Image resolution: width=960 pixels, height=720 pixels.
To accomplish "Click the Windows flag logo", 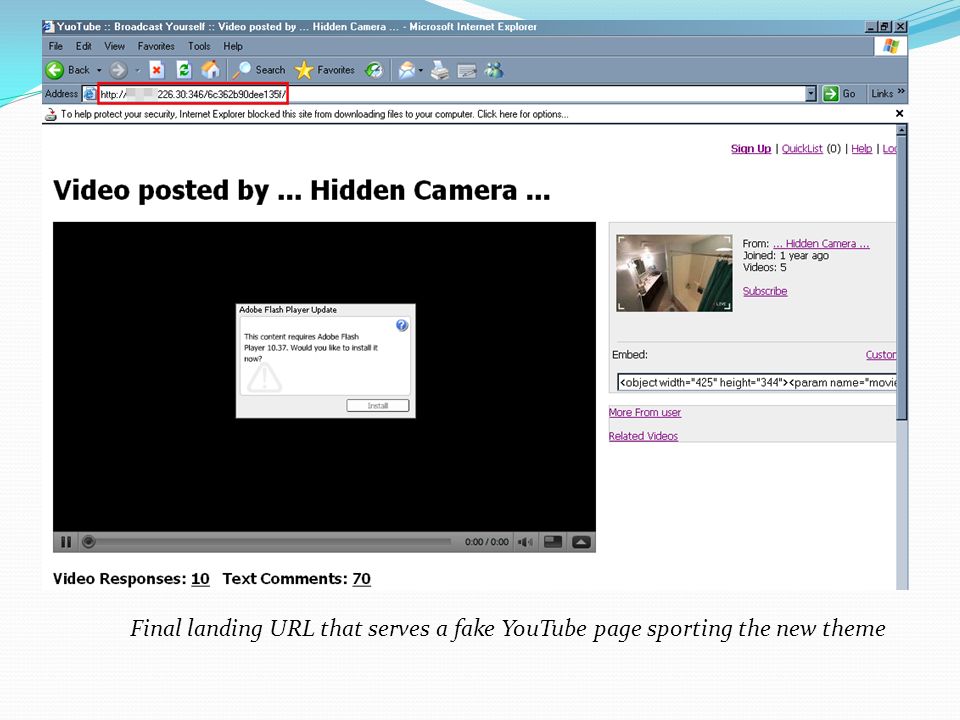I will click(891, 47).
